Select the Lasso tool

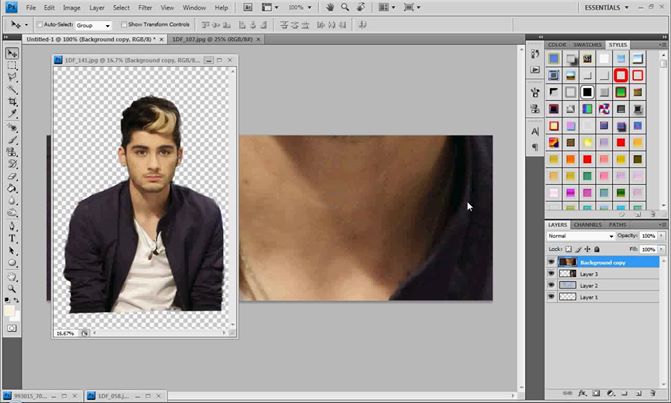(x=12, y=77)
